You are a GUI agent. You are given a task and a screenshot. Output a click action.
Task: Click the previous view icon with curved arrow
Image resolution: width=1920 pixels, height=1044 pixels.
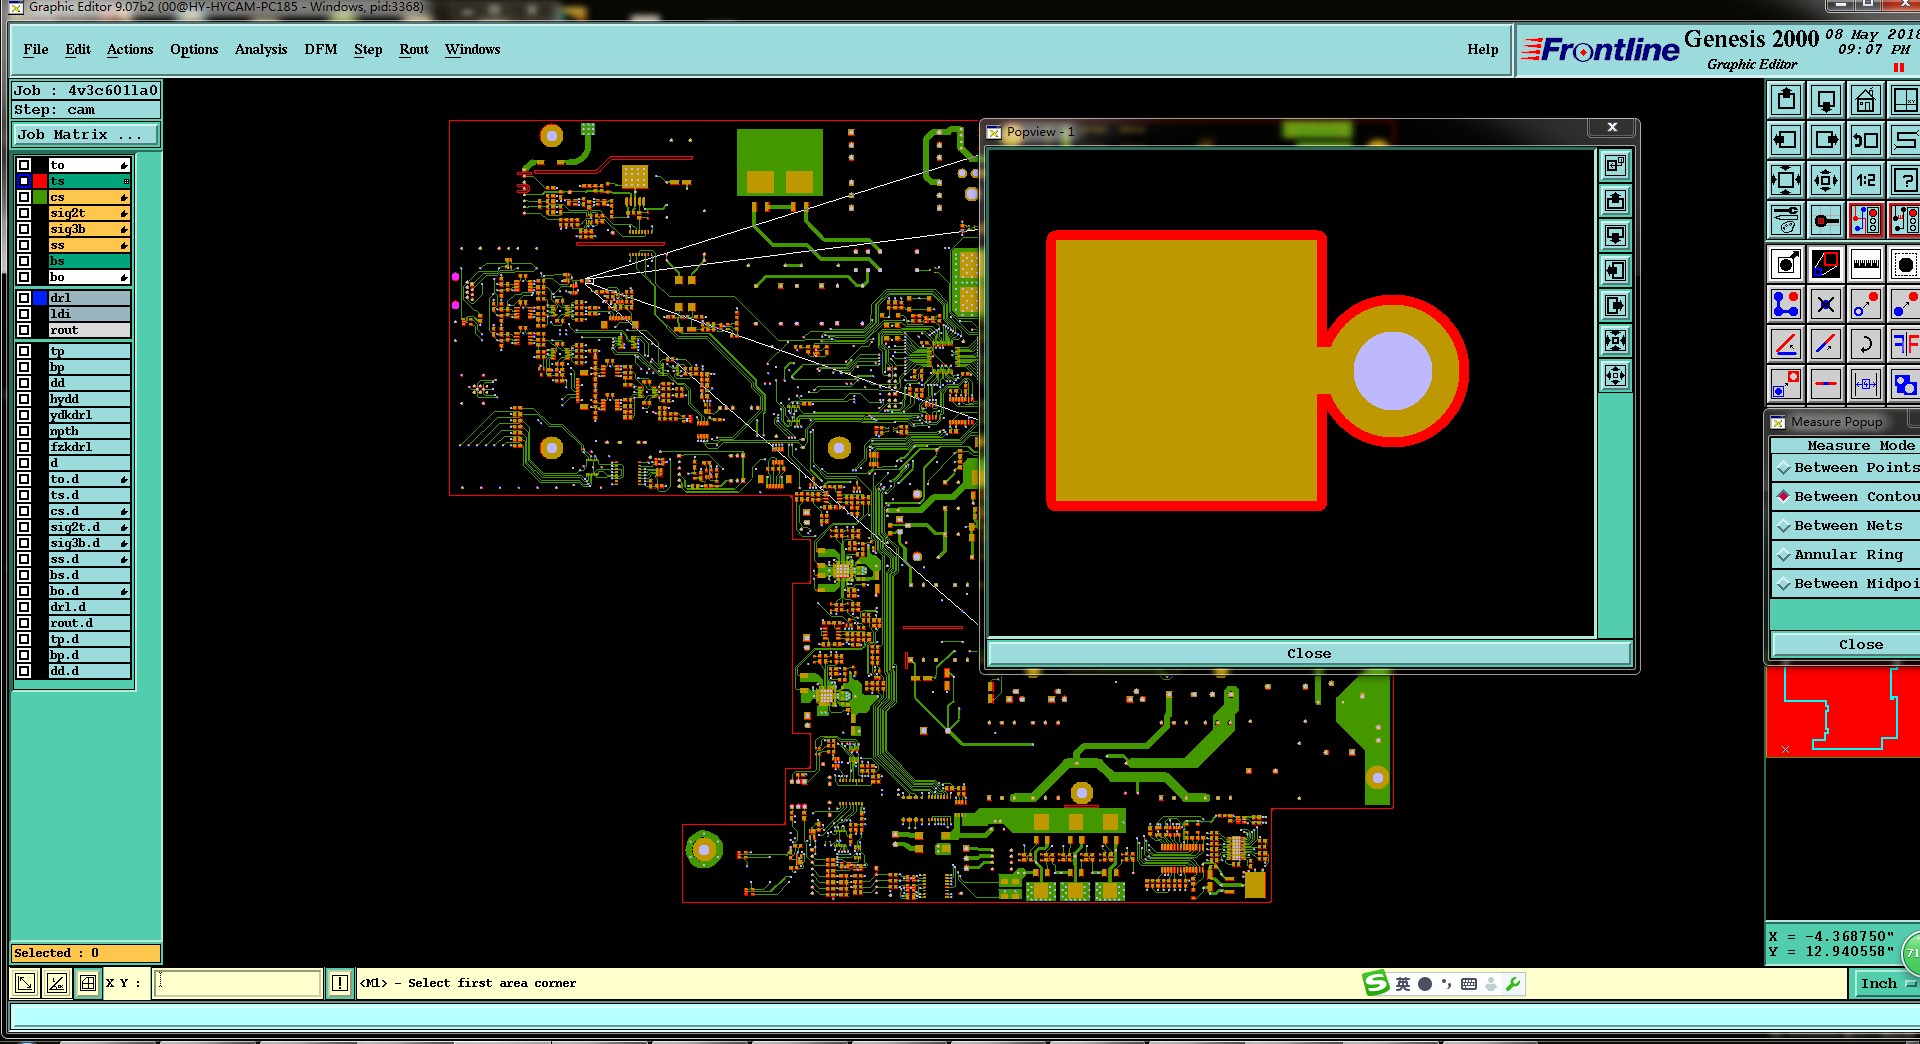pos(1866,140)
